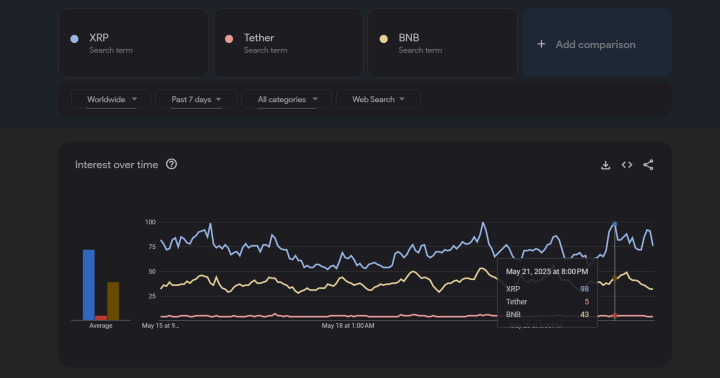Open the All categories dropdown

click(287, 99)
